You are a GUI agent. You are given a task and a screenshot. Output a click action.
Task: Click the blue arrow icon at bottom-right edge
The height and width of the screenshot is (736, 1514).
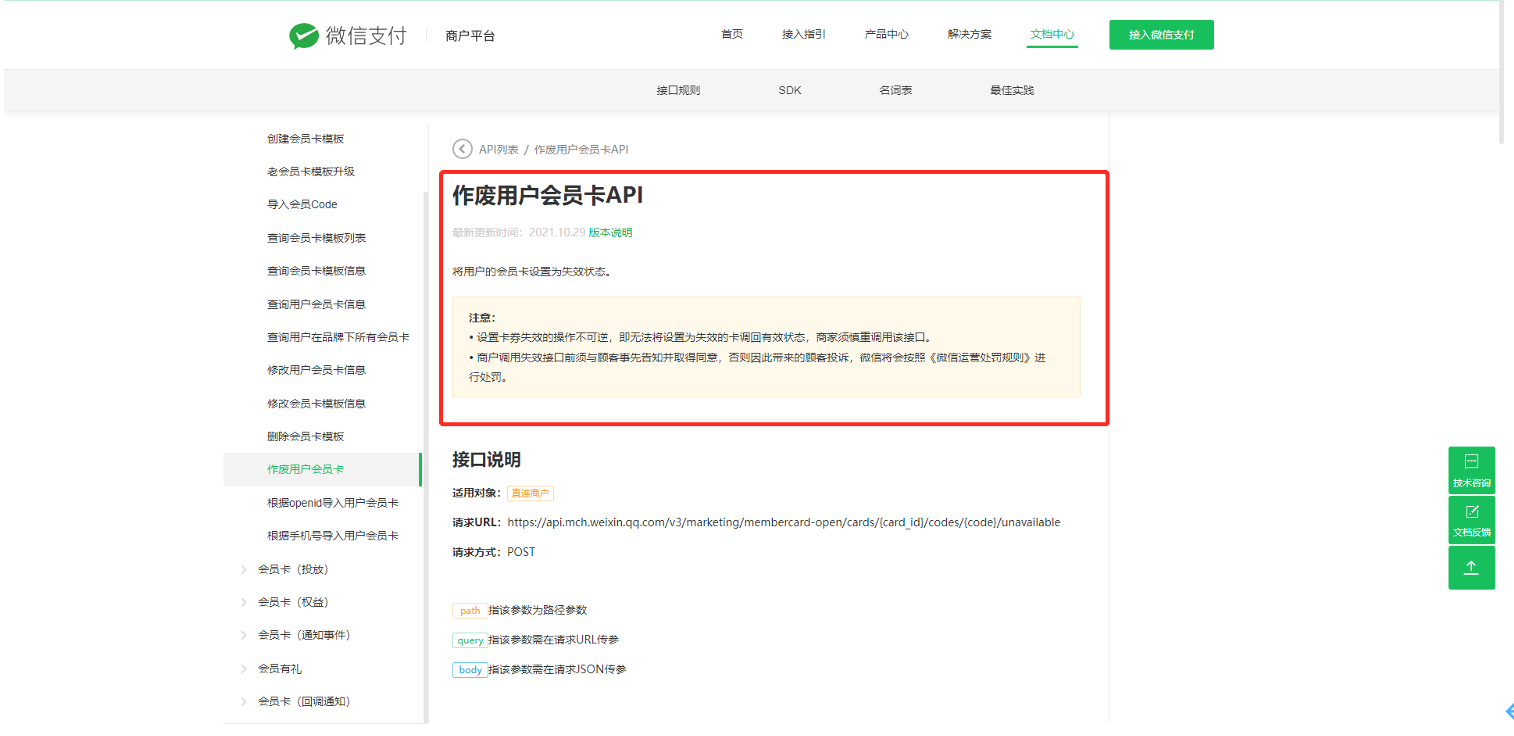(1509, 711)
